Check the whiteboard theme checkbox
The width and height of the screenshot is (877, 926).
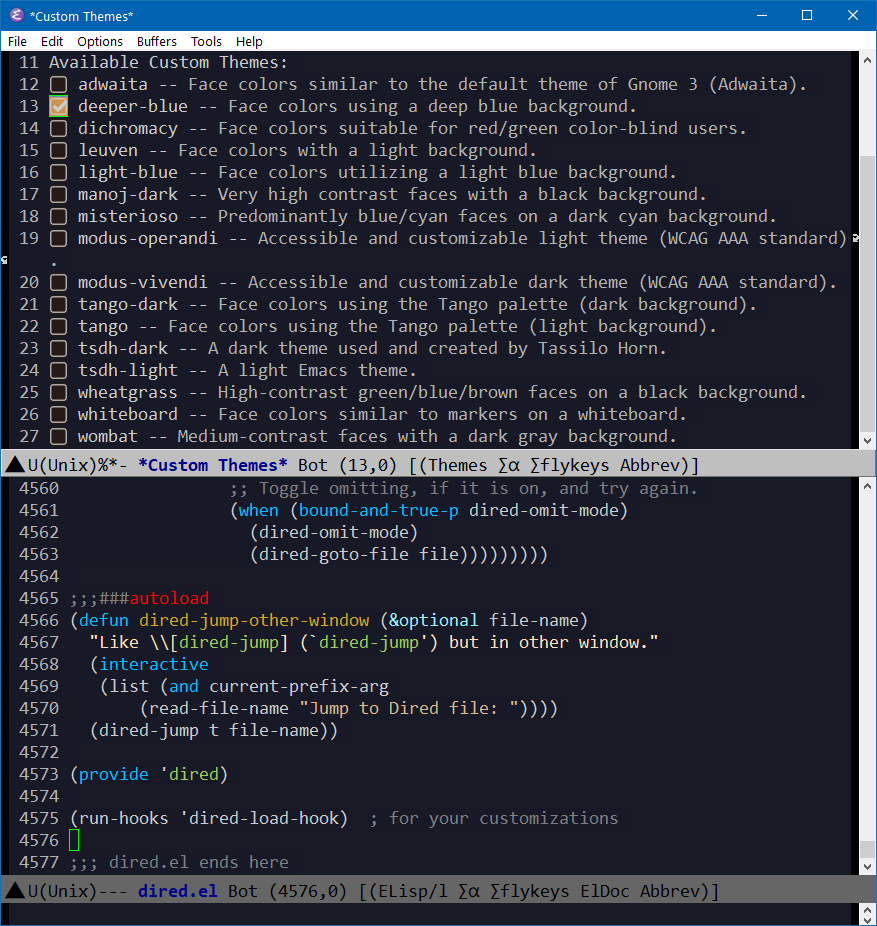pos(58,415)
